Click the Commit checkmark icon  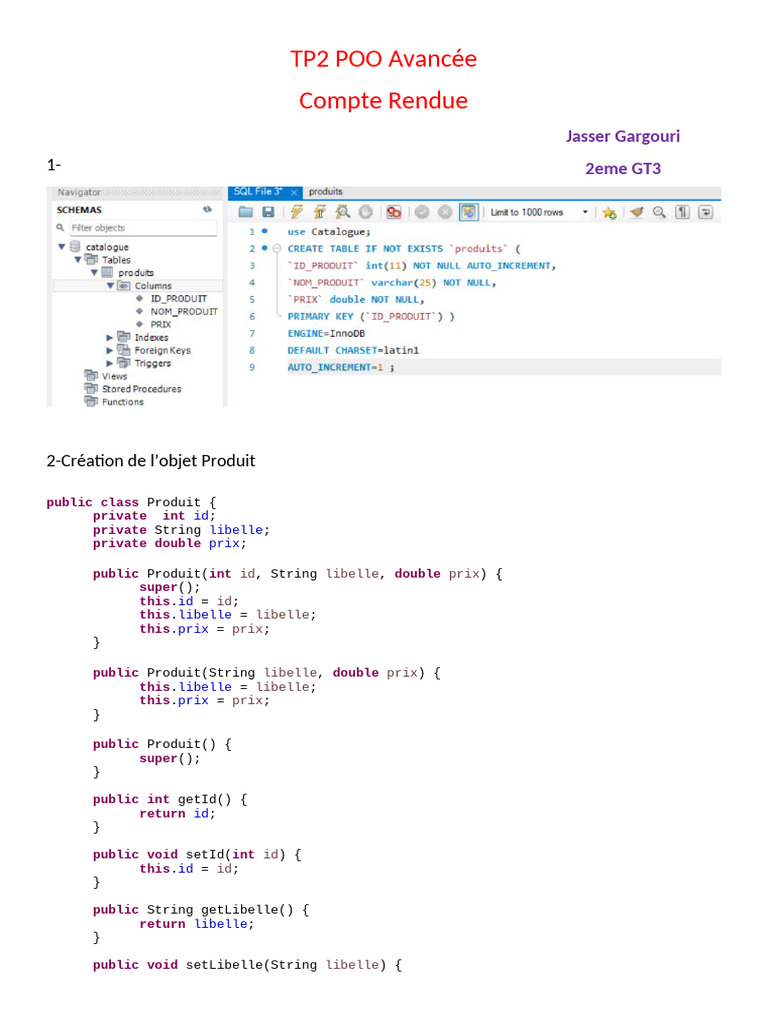(422, 212)
